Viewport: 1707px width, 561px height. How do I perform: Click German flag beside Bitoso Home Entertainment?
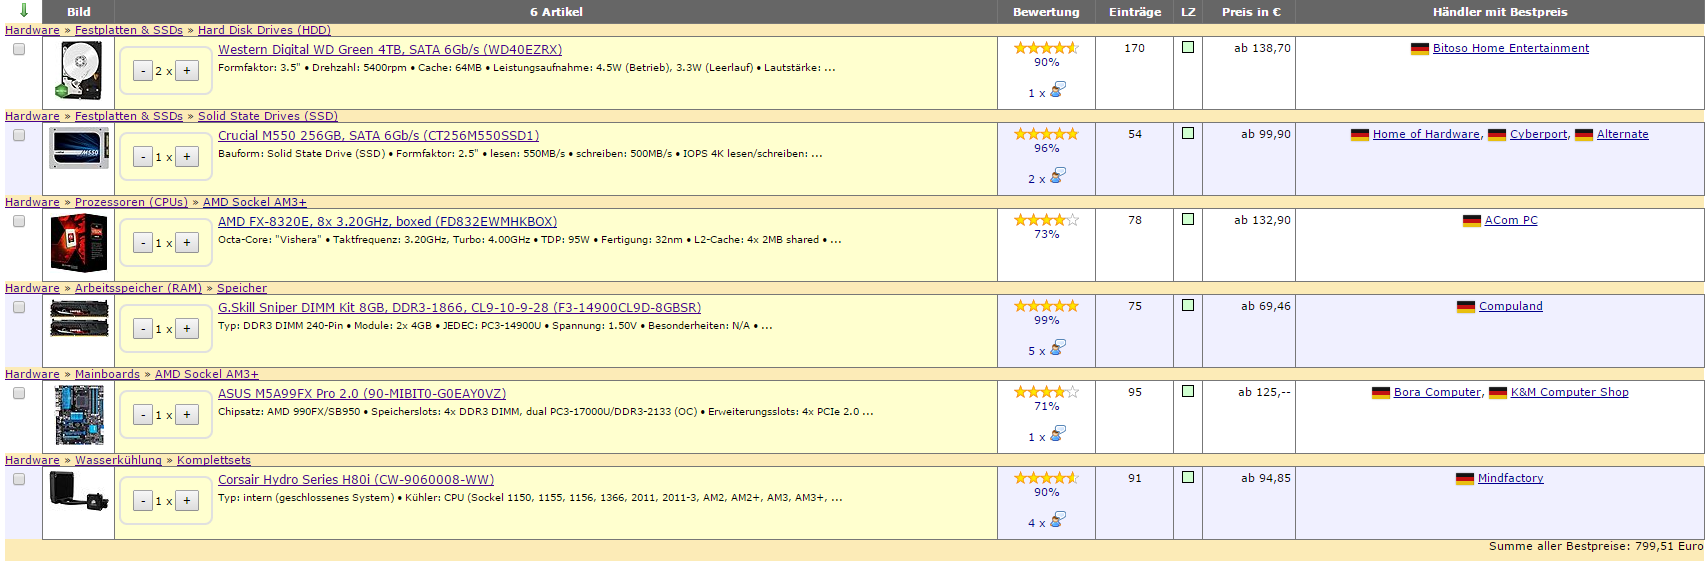tap(1420, 49)
